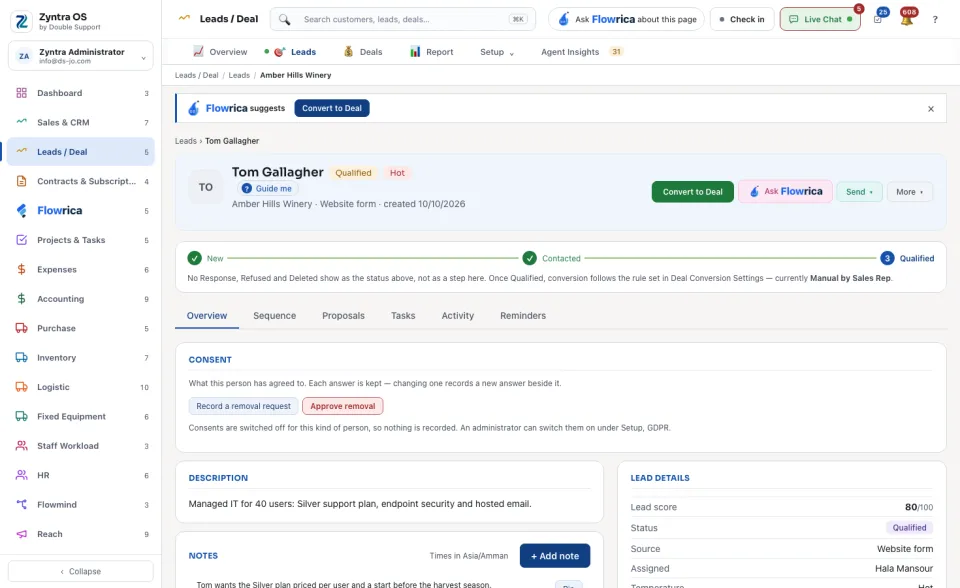Open the Accounting sidebar icon
Image resolution: width=960 pixels, height=588 pixels.
21,299
